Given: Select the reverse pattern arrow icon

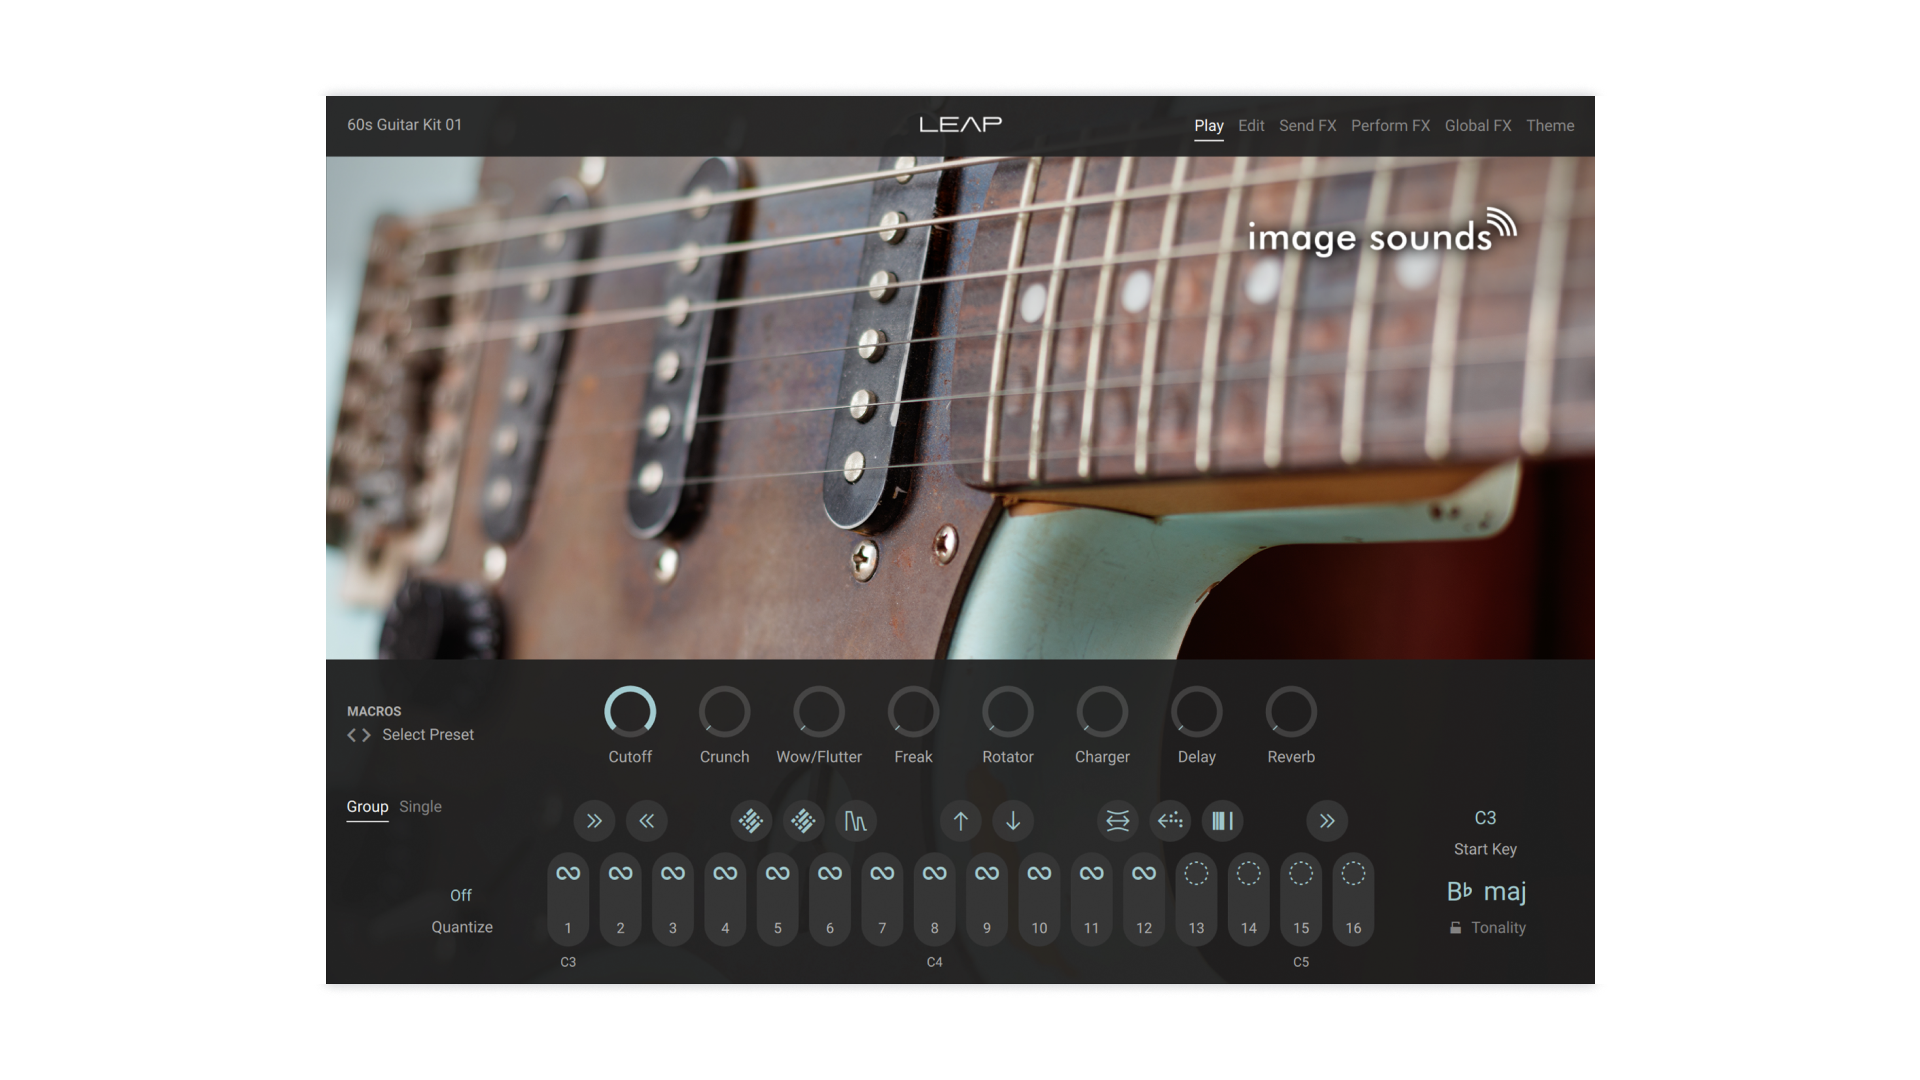Looking at the screenshot, I should (1170, 820).
